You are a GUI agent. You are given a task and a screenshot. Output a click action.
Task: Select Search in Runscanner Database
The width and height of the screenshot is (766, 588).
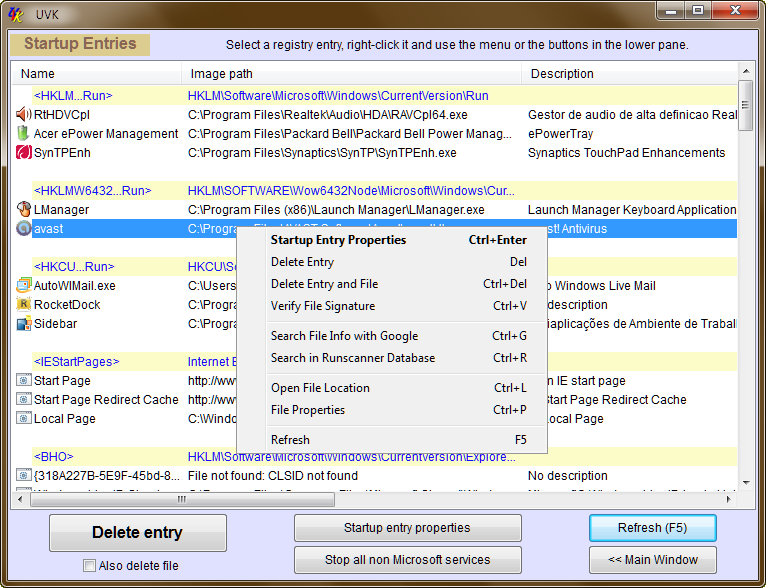point(392,358)
